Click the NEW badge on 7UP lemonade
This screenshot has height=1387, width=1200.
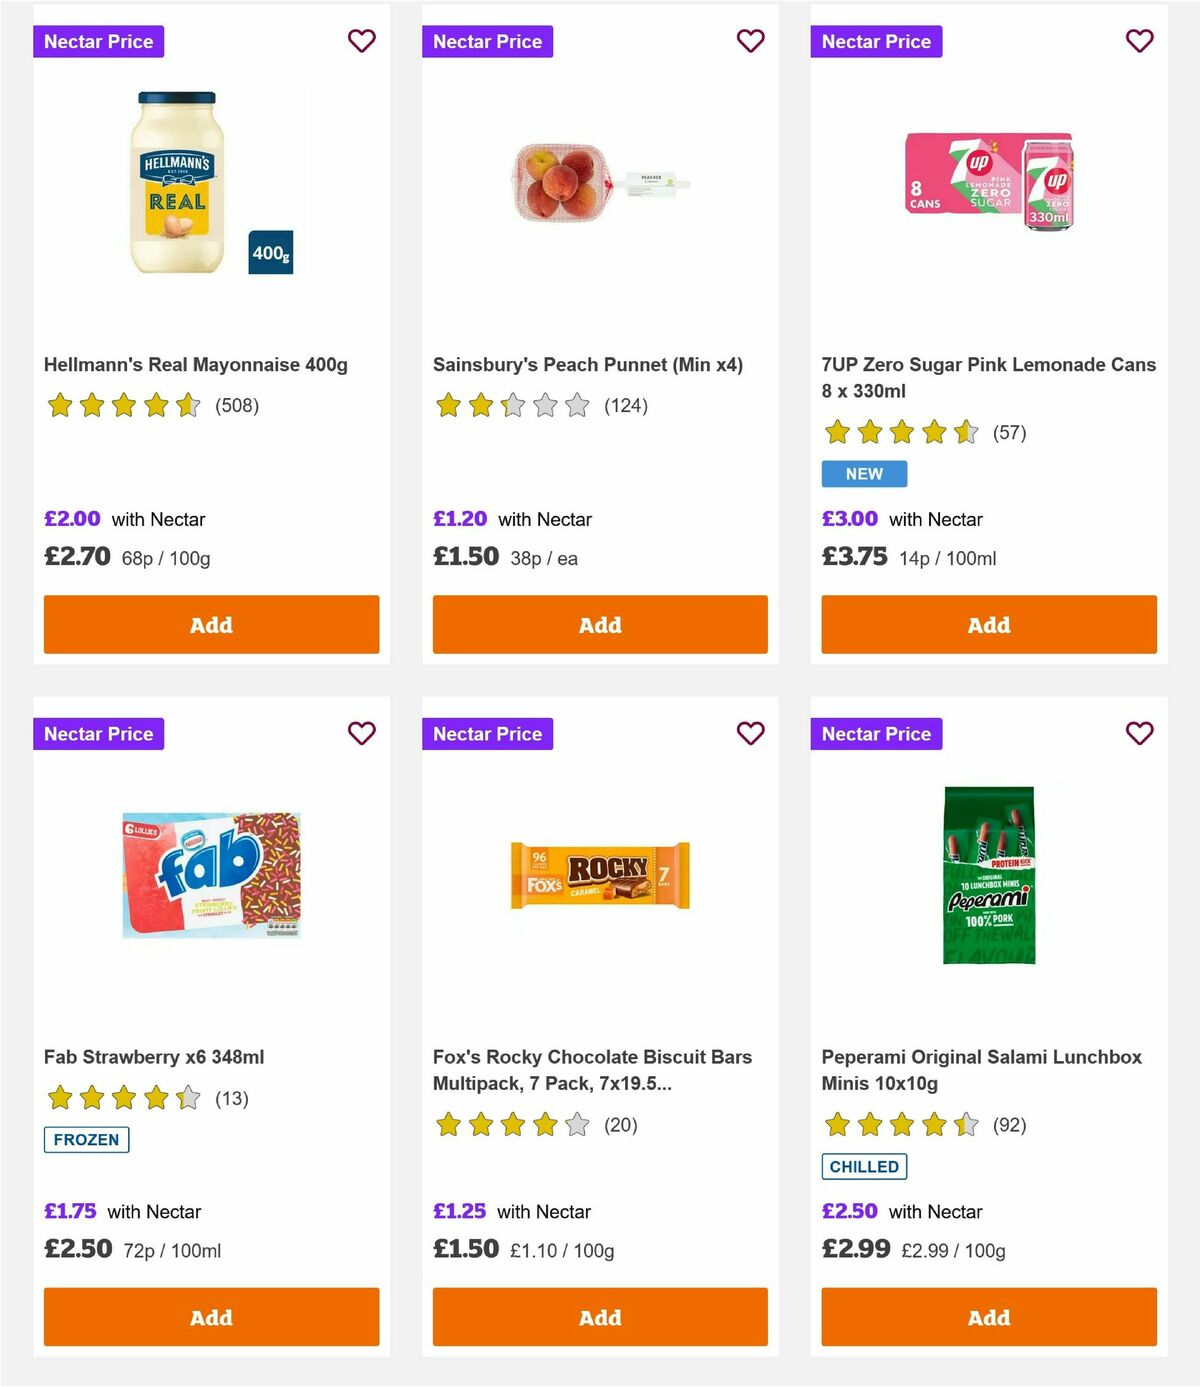coord(863,473)
